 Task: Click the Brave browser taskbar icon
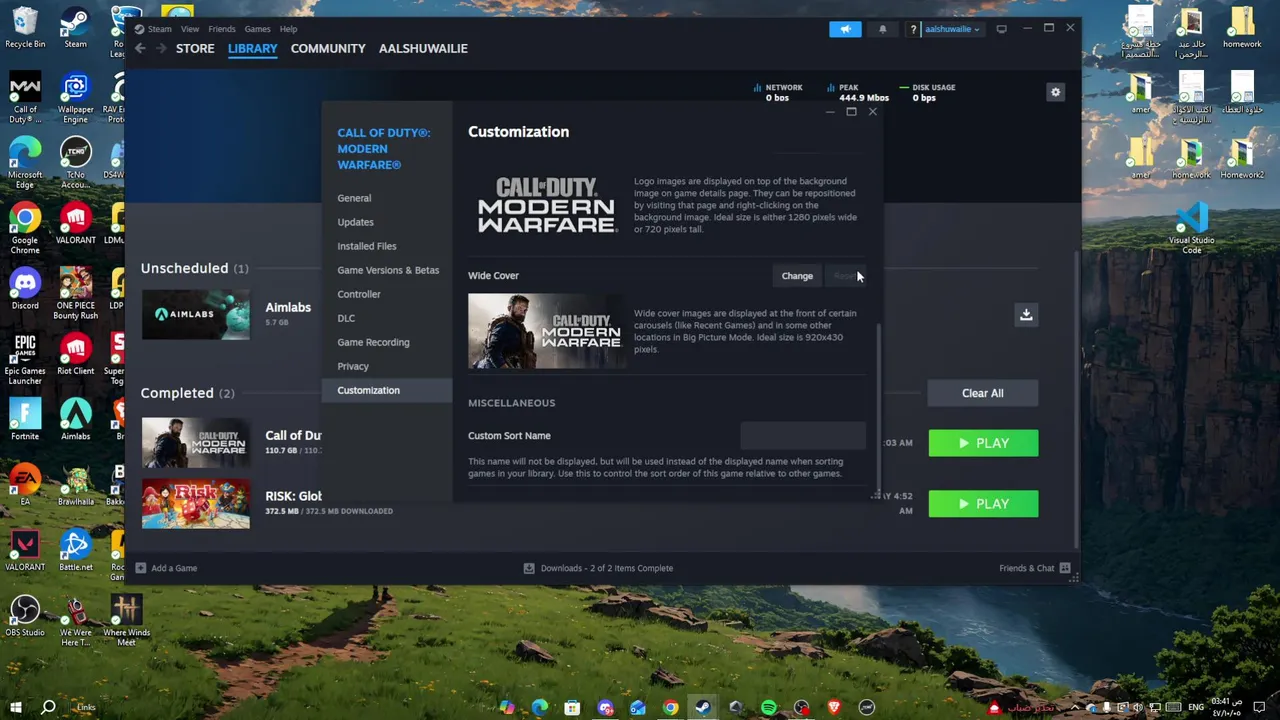(834, 708)
